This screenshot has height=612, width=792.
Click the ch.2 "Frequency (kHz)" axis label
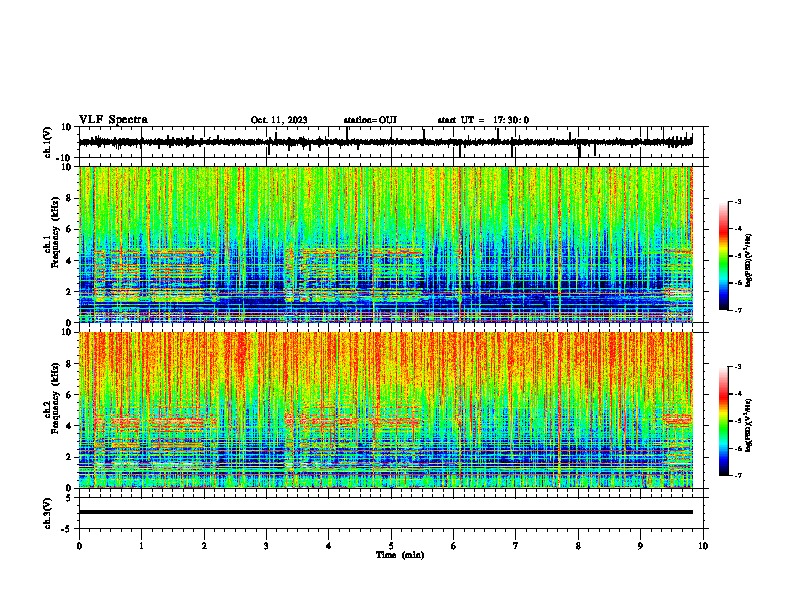click(x=55, y=398)
